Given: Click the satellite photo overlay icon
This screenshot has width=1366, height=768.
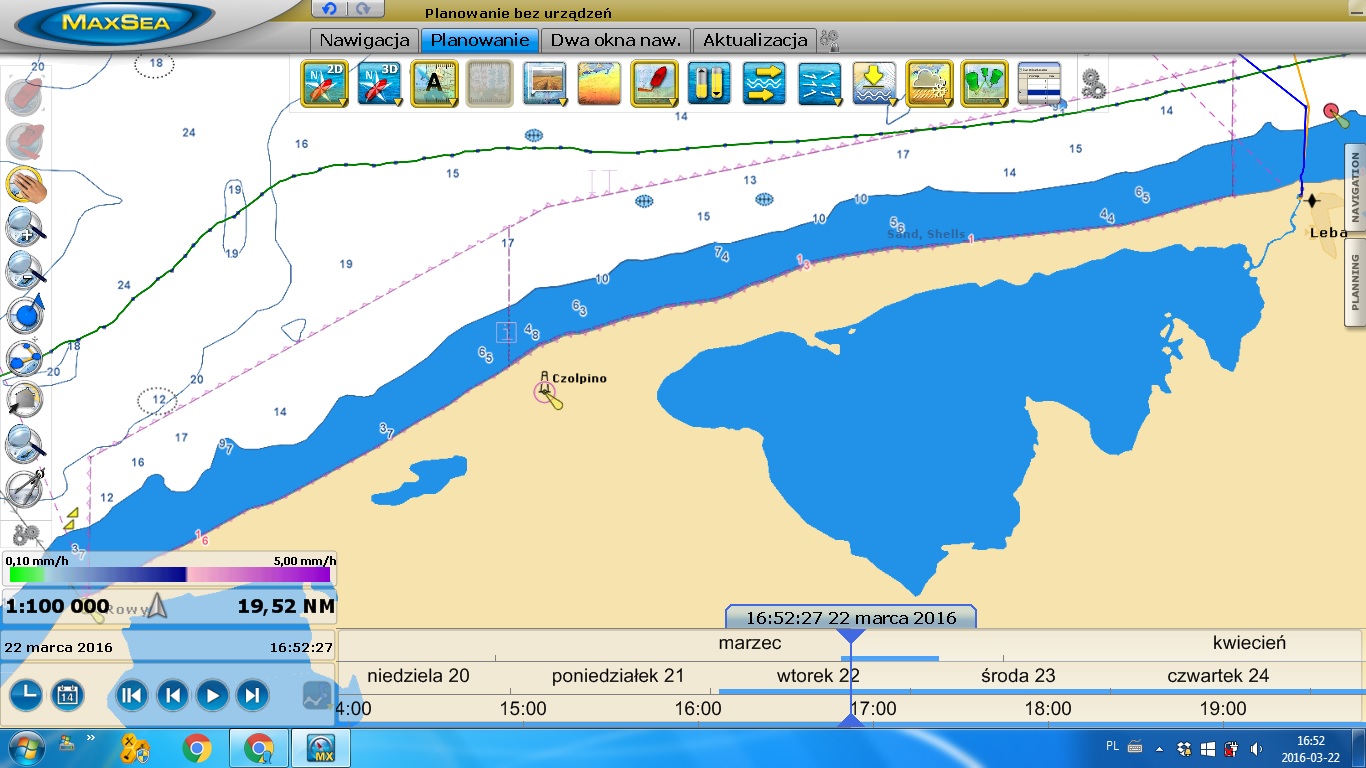Looking at the screenshot, I should coord(544,83).
